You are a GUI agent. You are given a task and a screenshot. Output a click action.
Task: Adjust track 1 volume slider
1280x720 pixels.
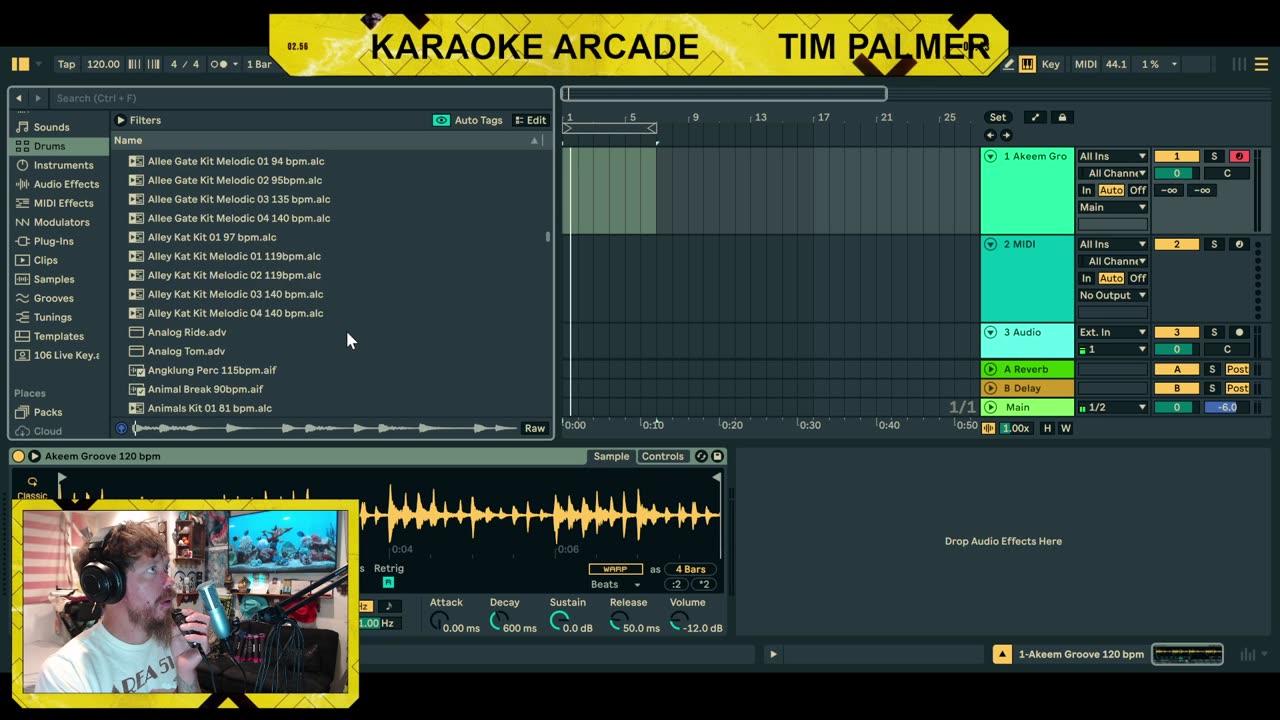(1176, 173)
